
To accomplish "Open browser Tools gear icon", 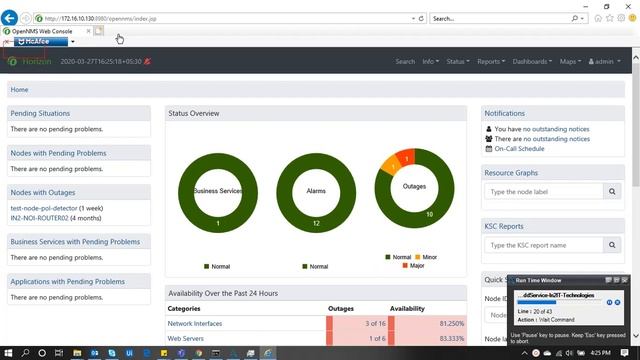I will [621, 18].
